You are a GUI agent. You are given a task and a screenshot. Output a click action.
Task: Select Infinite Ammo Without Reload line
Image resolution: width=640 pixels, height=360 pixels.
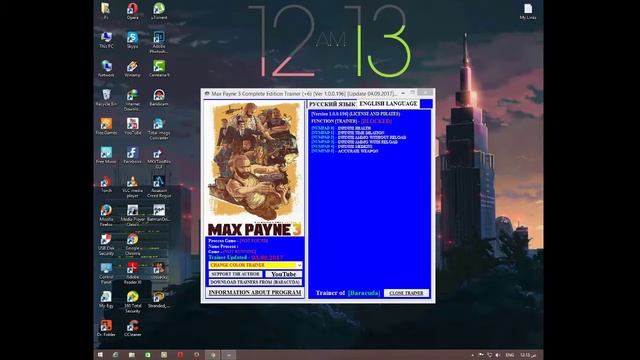tap(358, 138)
